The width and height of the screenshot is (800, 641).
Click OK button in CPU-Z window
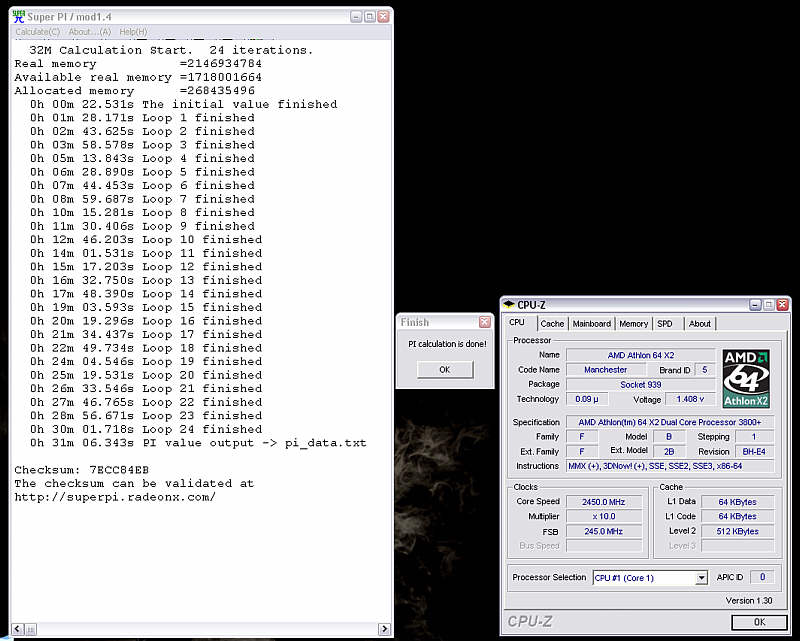(759, 622)
